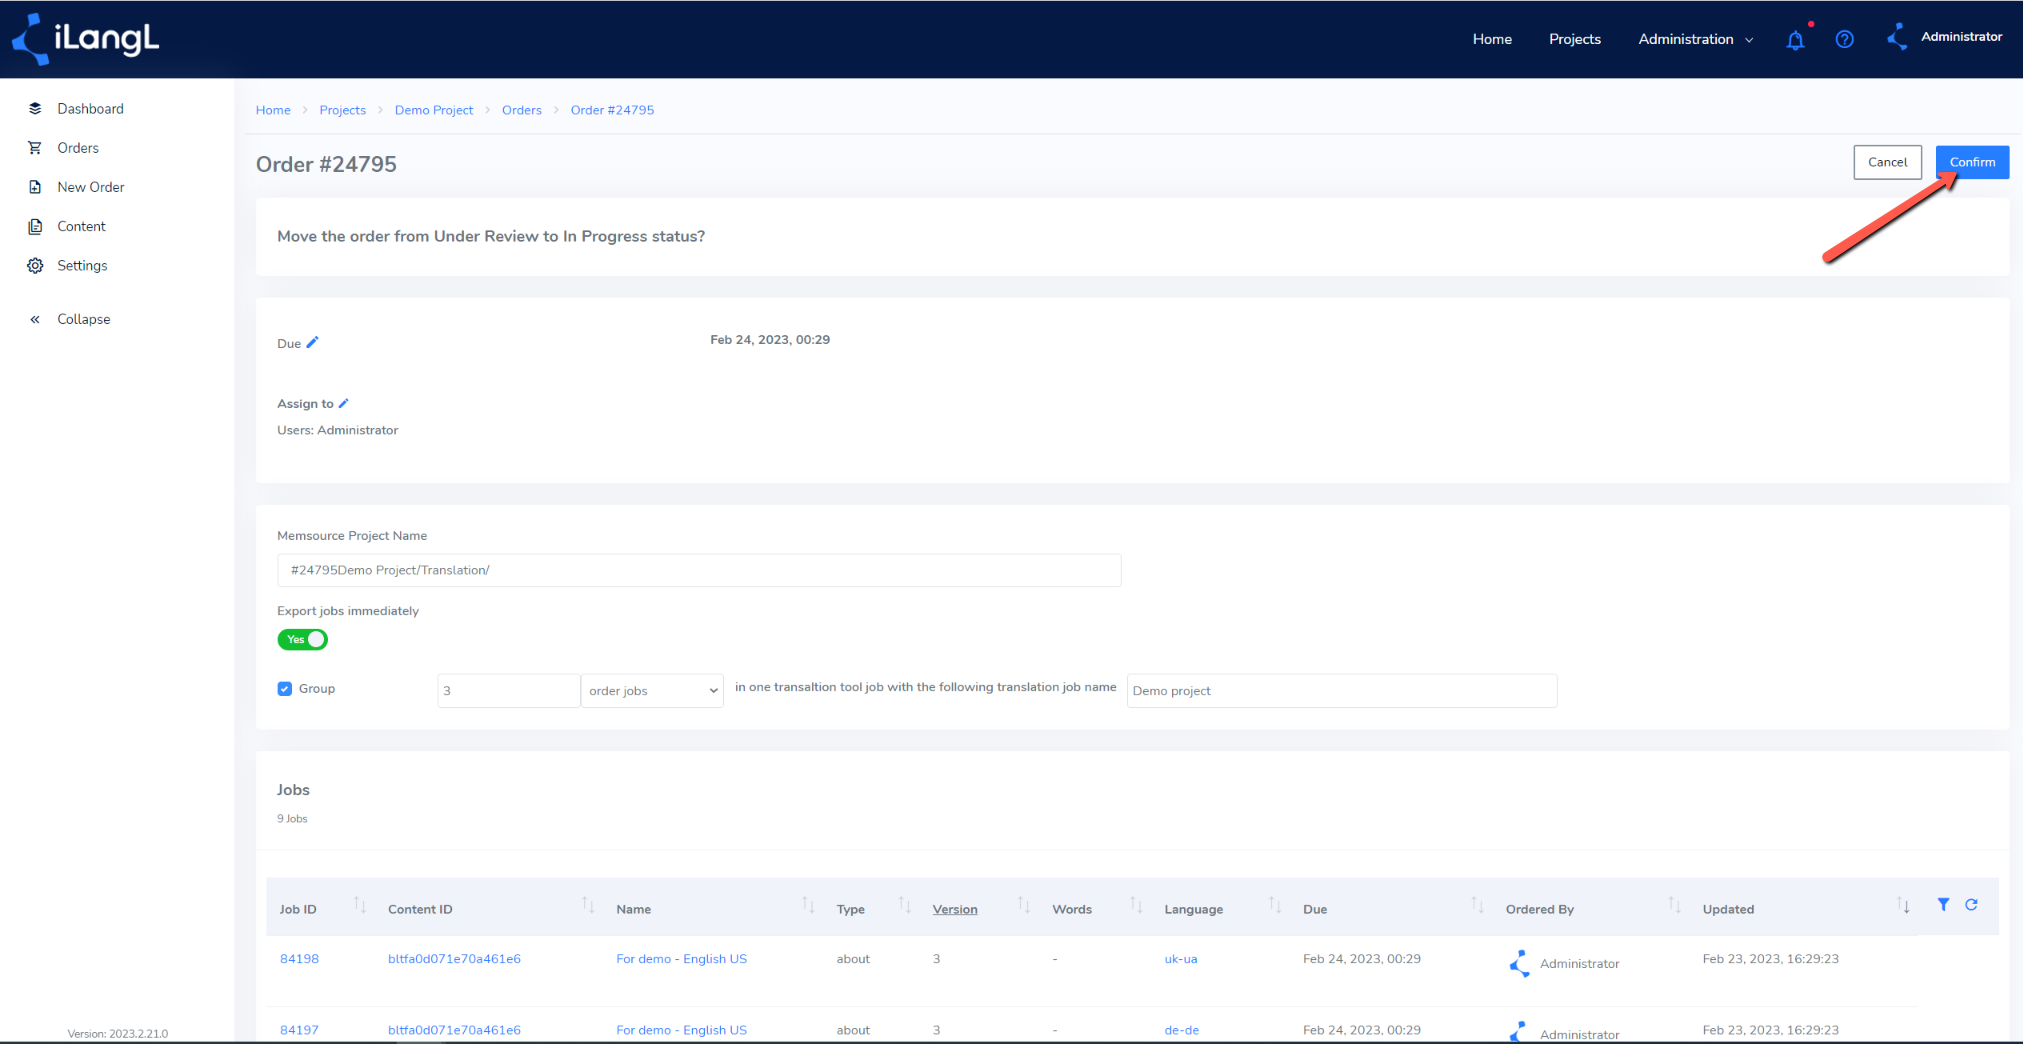This screenshot has width=2023, height=1044.
Task: Sort jobs by Version column arrows
Action: 1024,905
